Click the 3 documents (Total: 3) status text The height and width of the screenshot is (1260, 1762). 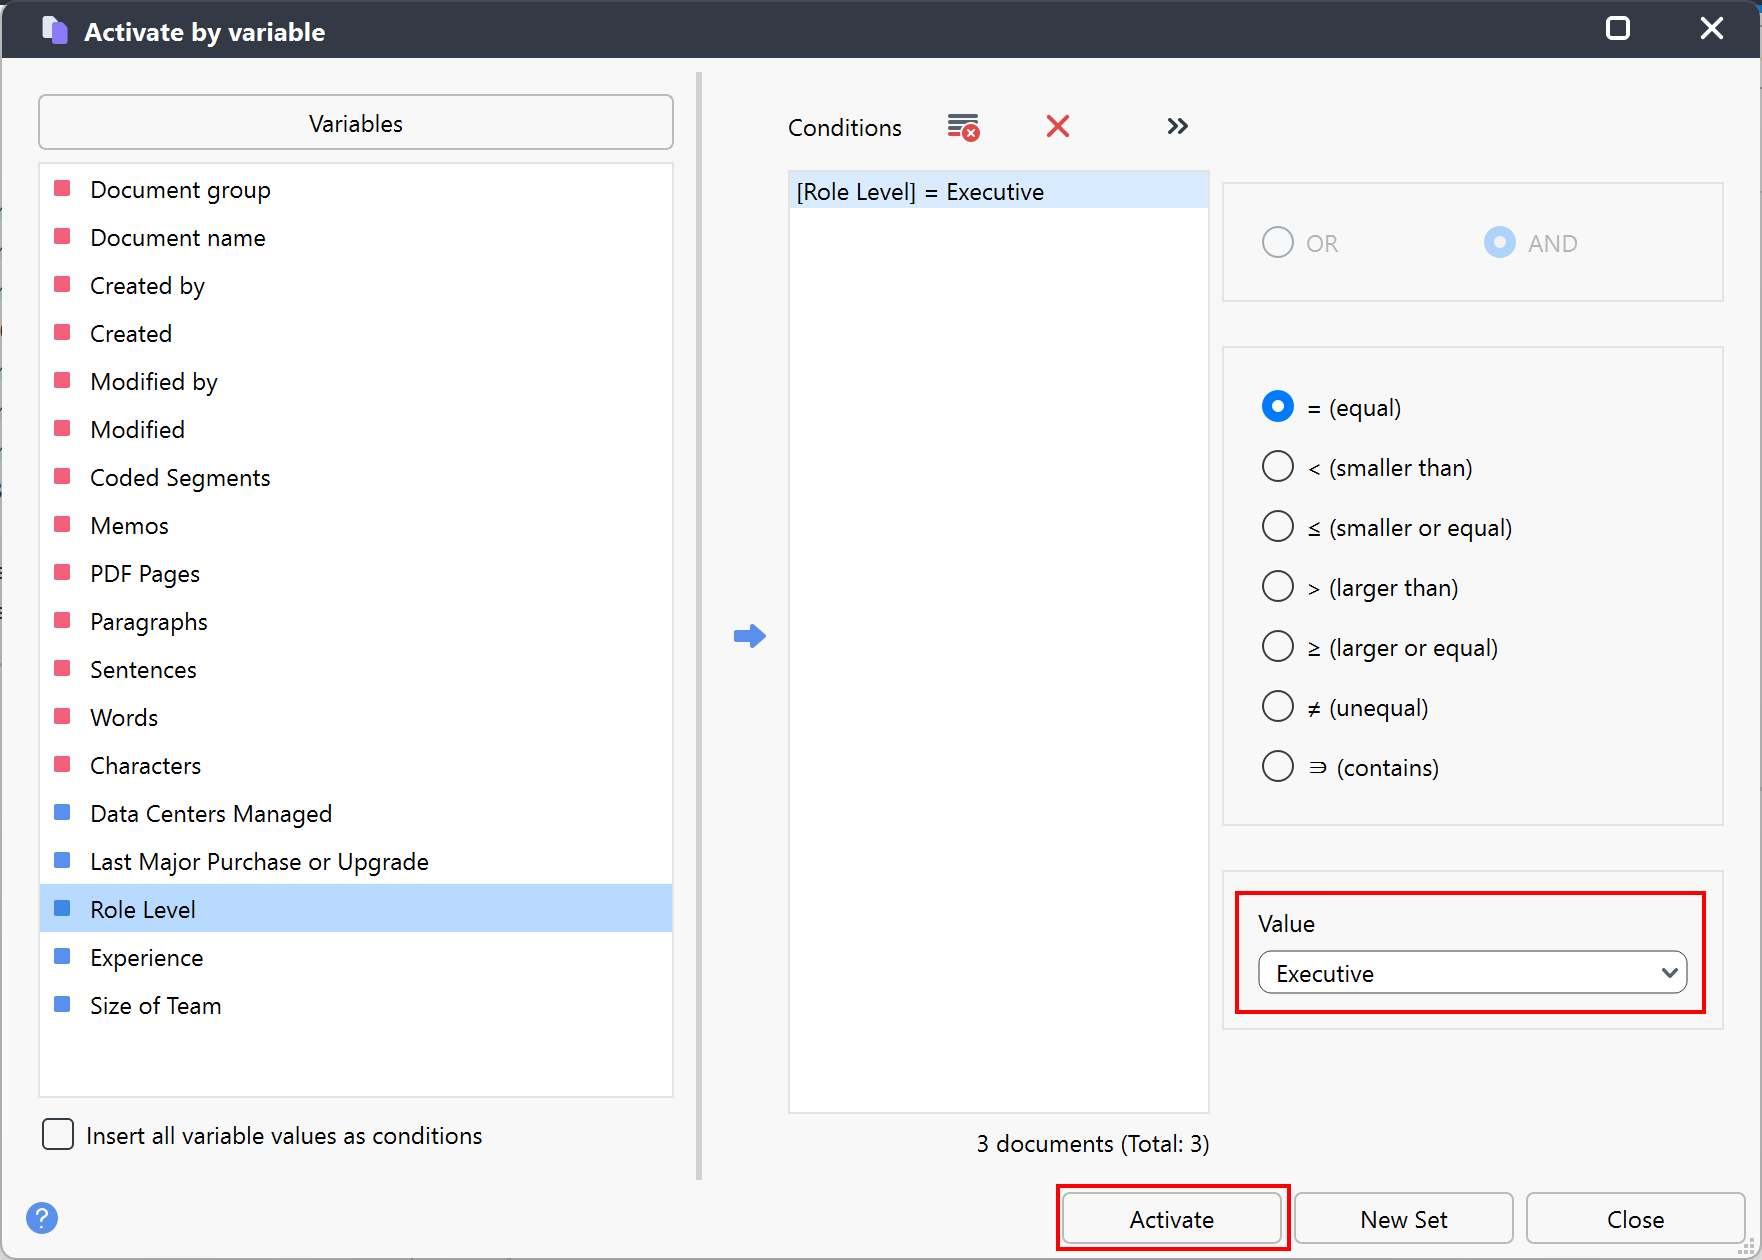coord(1093,1143)
